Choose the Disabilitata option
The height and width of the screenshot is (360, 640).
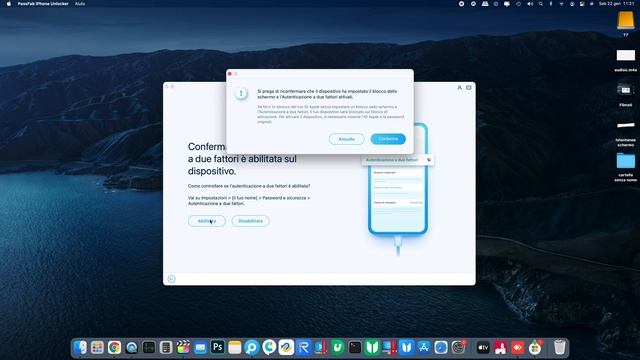coord(250,221)
